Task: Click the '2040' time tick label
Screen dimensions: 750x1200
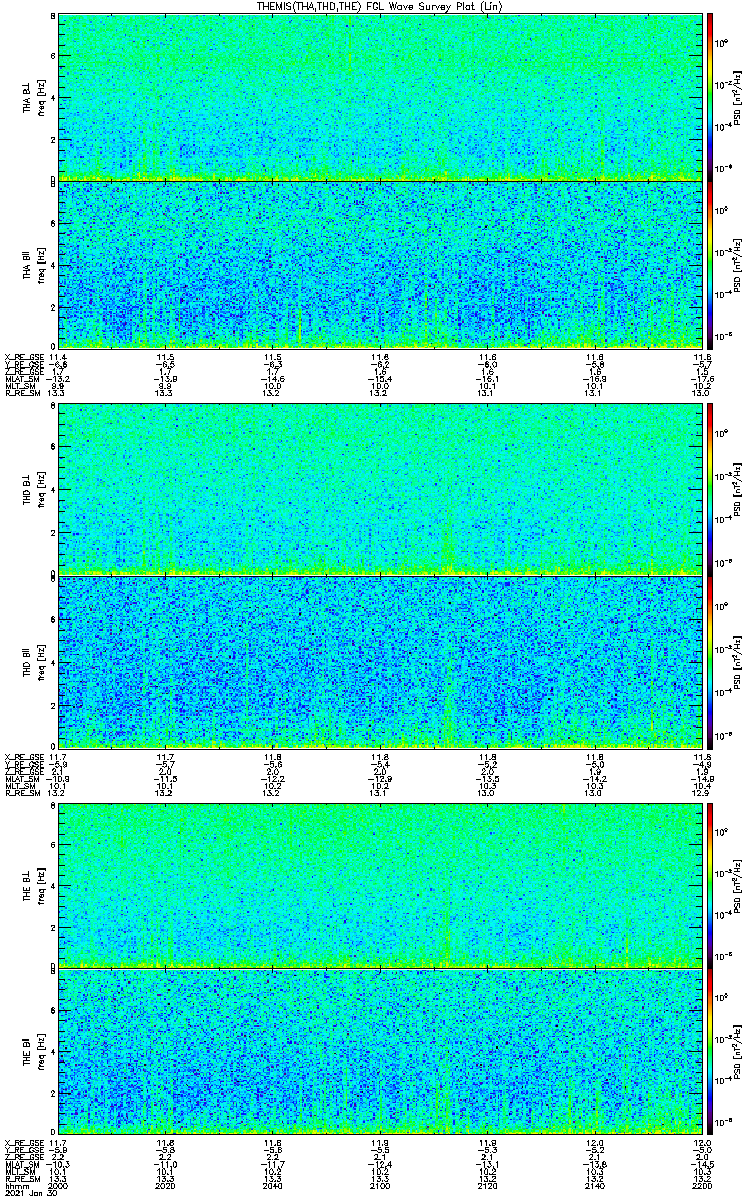Action: coord(272,1185)
